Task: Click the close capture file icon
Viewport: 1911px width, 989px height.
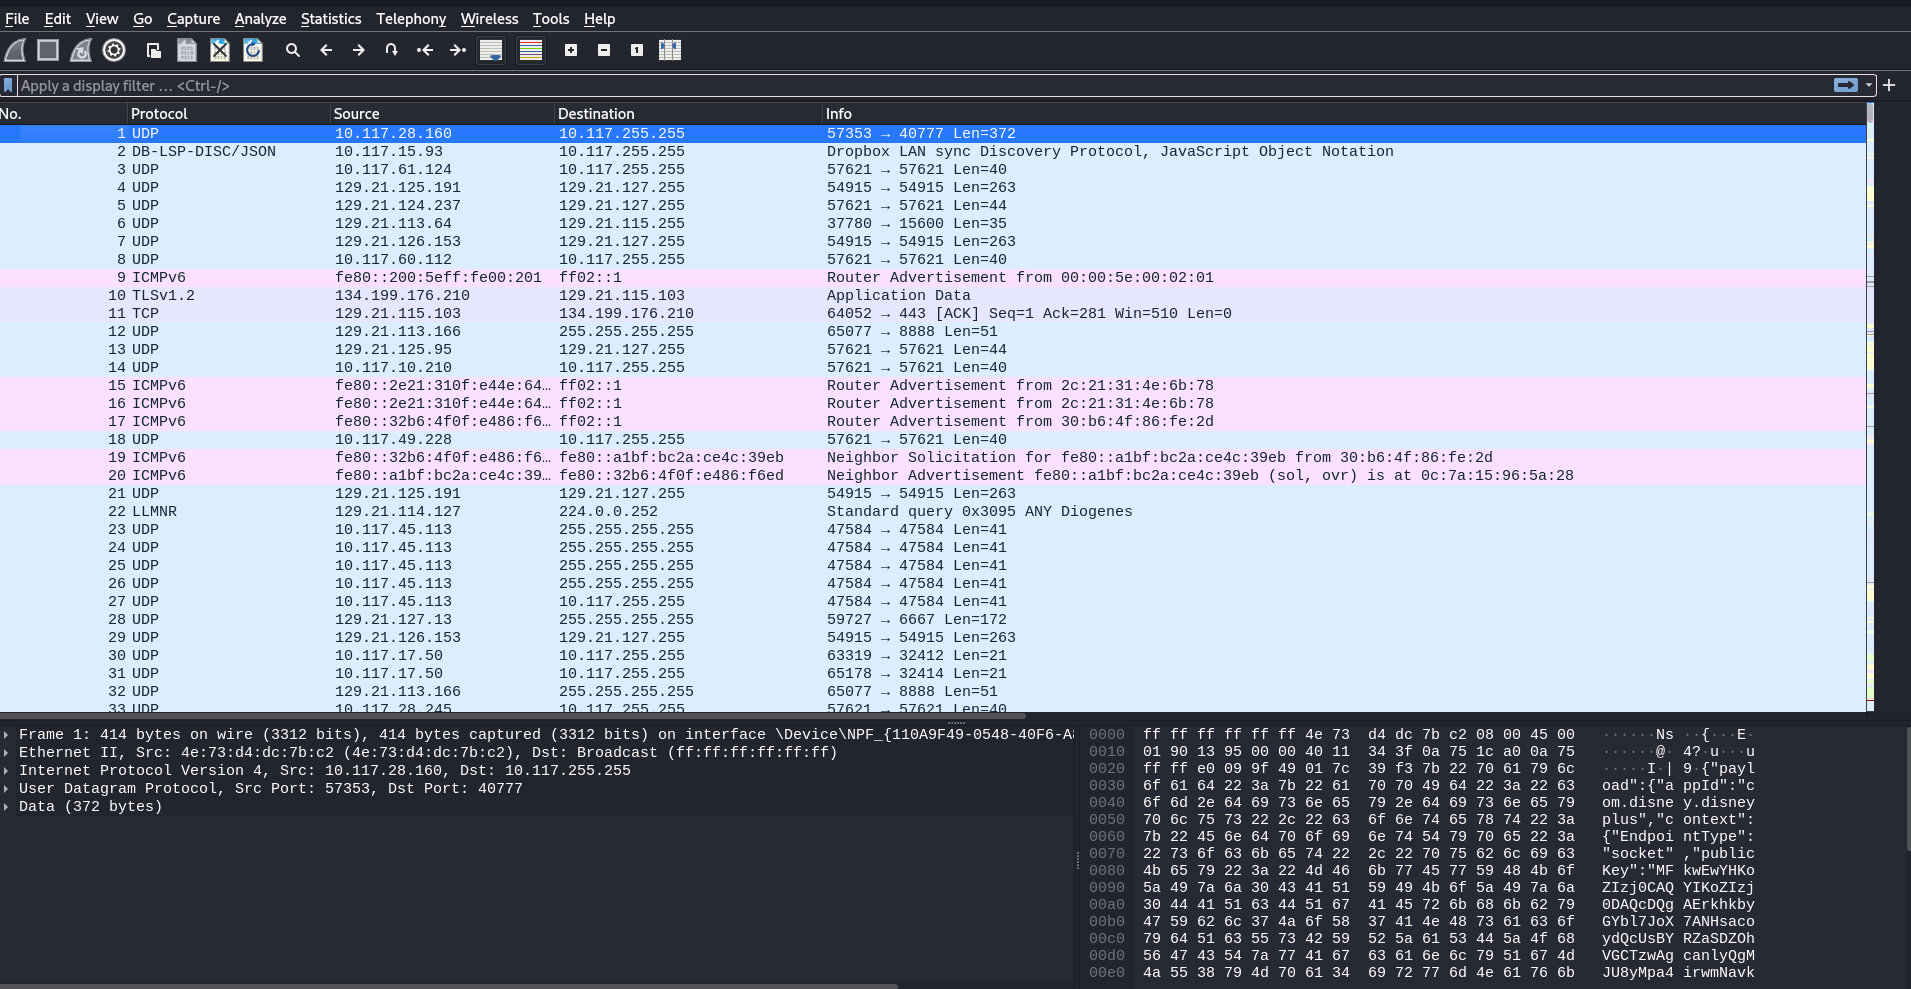Action: point(220,50)
